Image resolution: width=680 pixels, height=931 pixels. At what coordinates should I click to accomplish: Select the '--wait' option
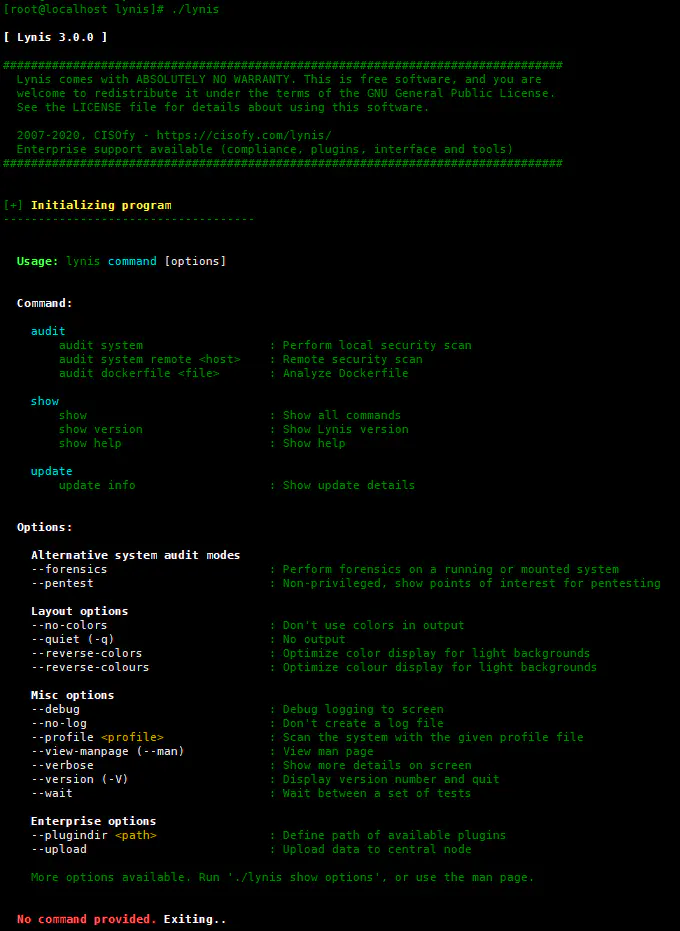coord(52,794)
